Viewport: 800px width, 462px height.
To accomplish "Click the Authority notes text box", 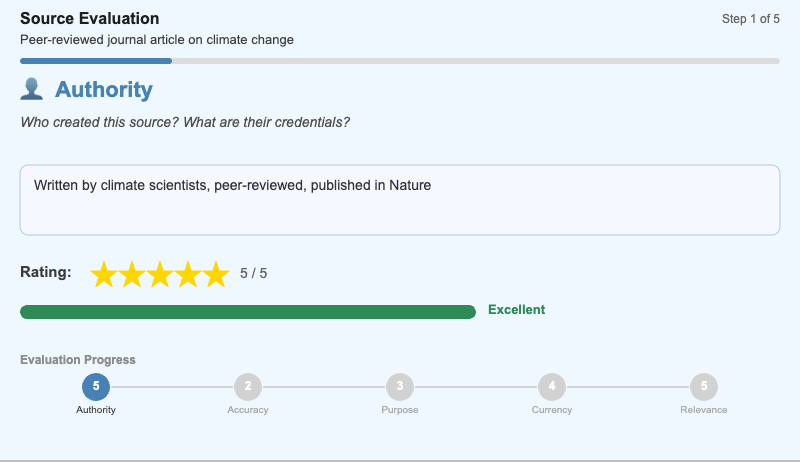I will (x=400, y=200).
